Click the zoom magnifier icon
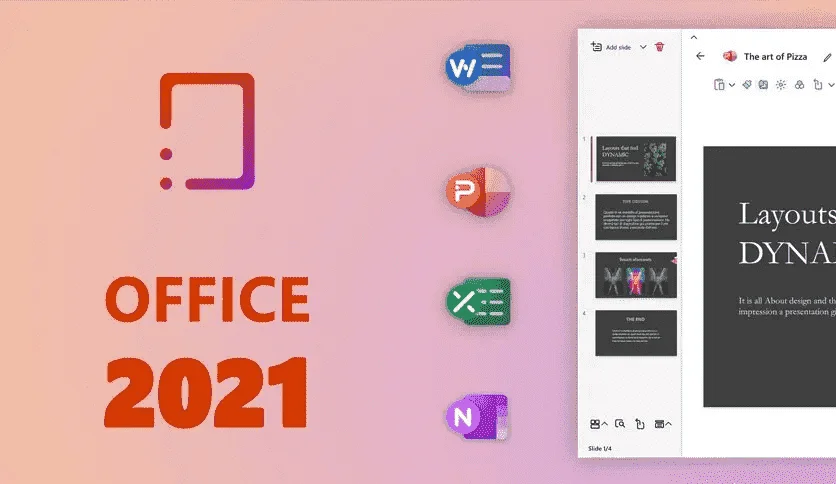 (x=620, y=424)
